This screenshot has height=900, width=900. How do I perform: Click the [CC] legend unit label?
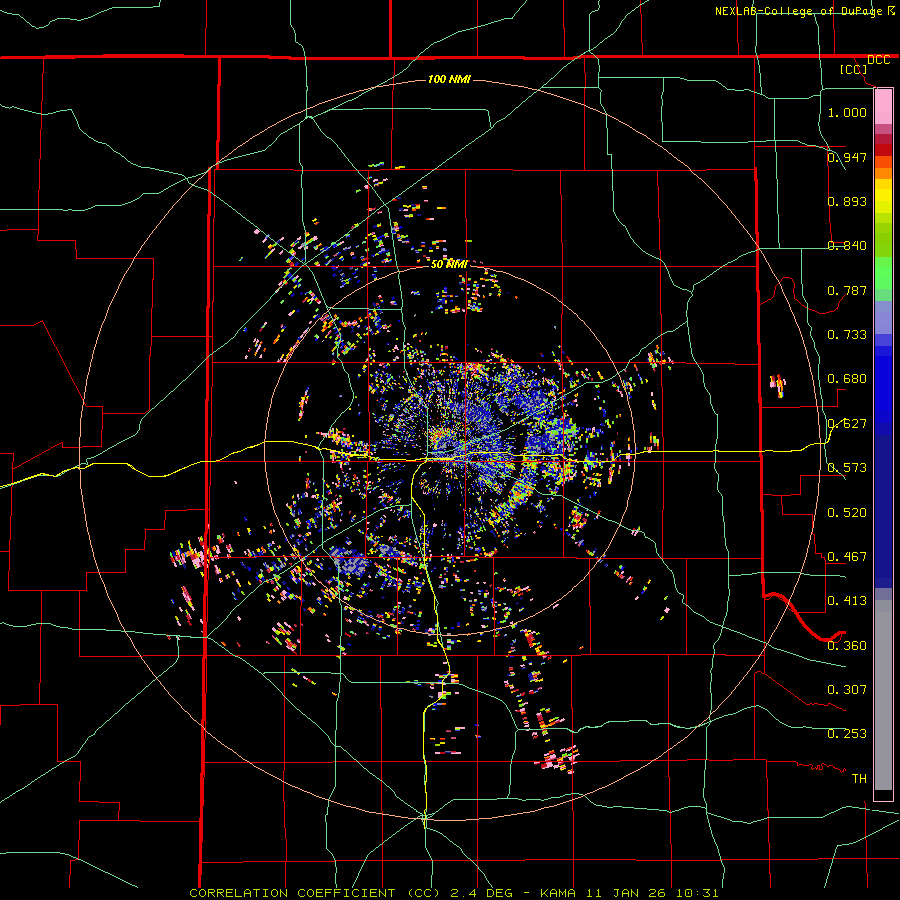pyautogui.click(x=854, y=69)
